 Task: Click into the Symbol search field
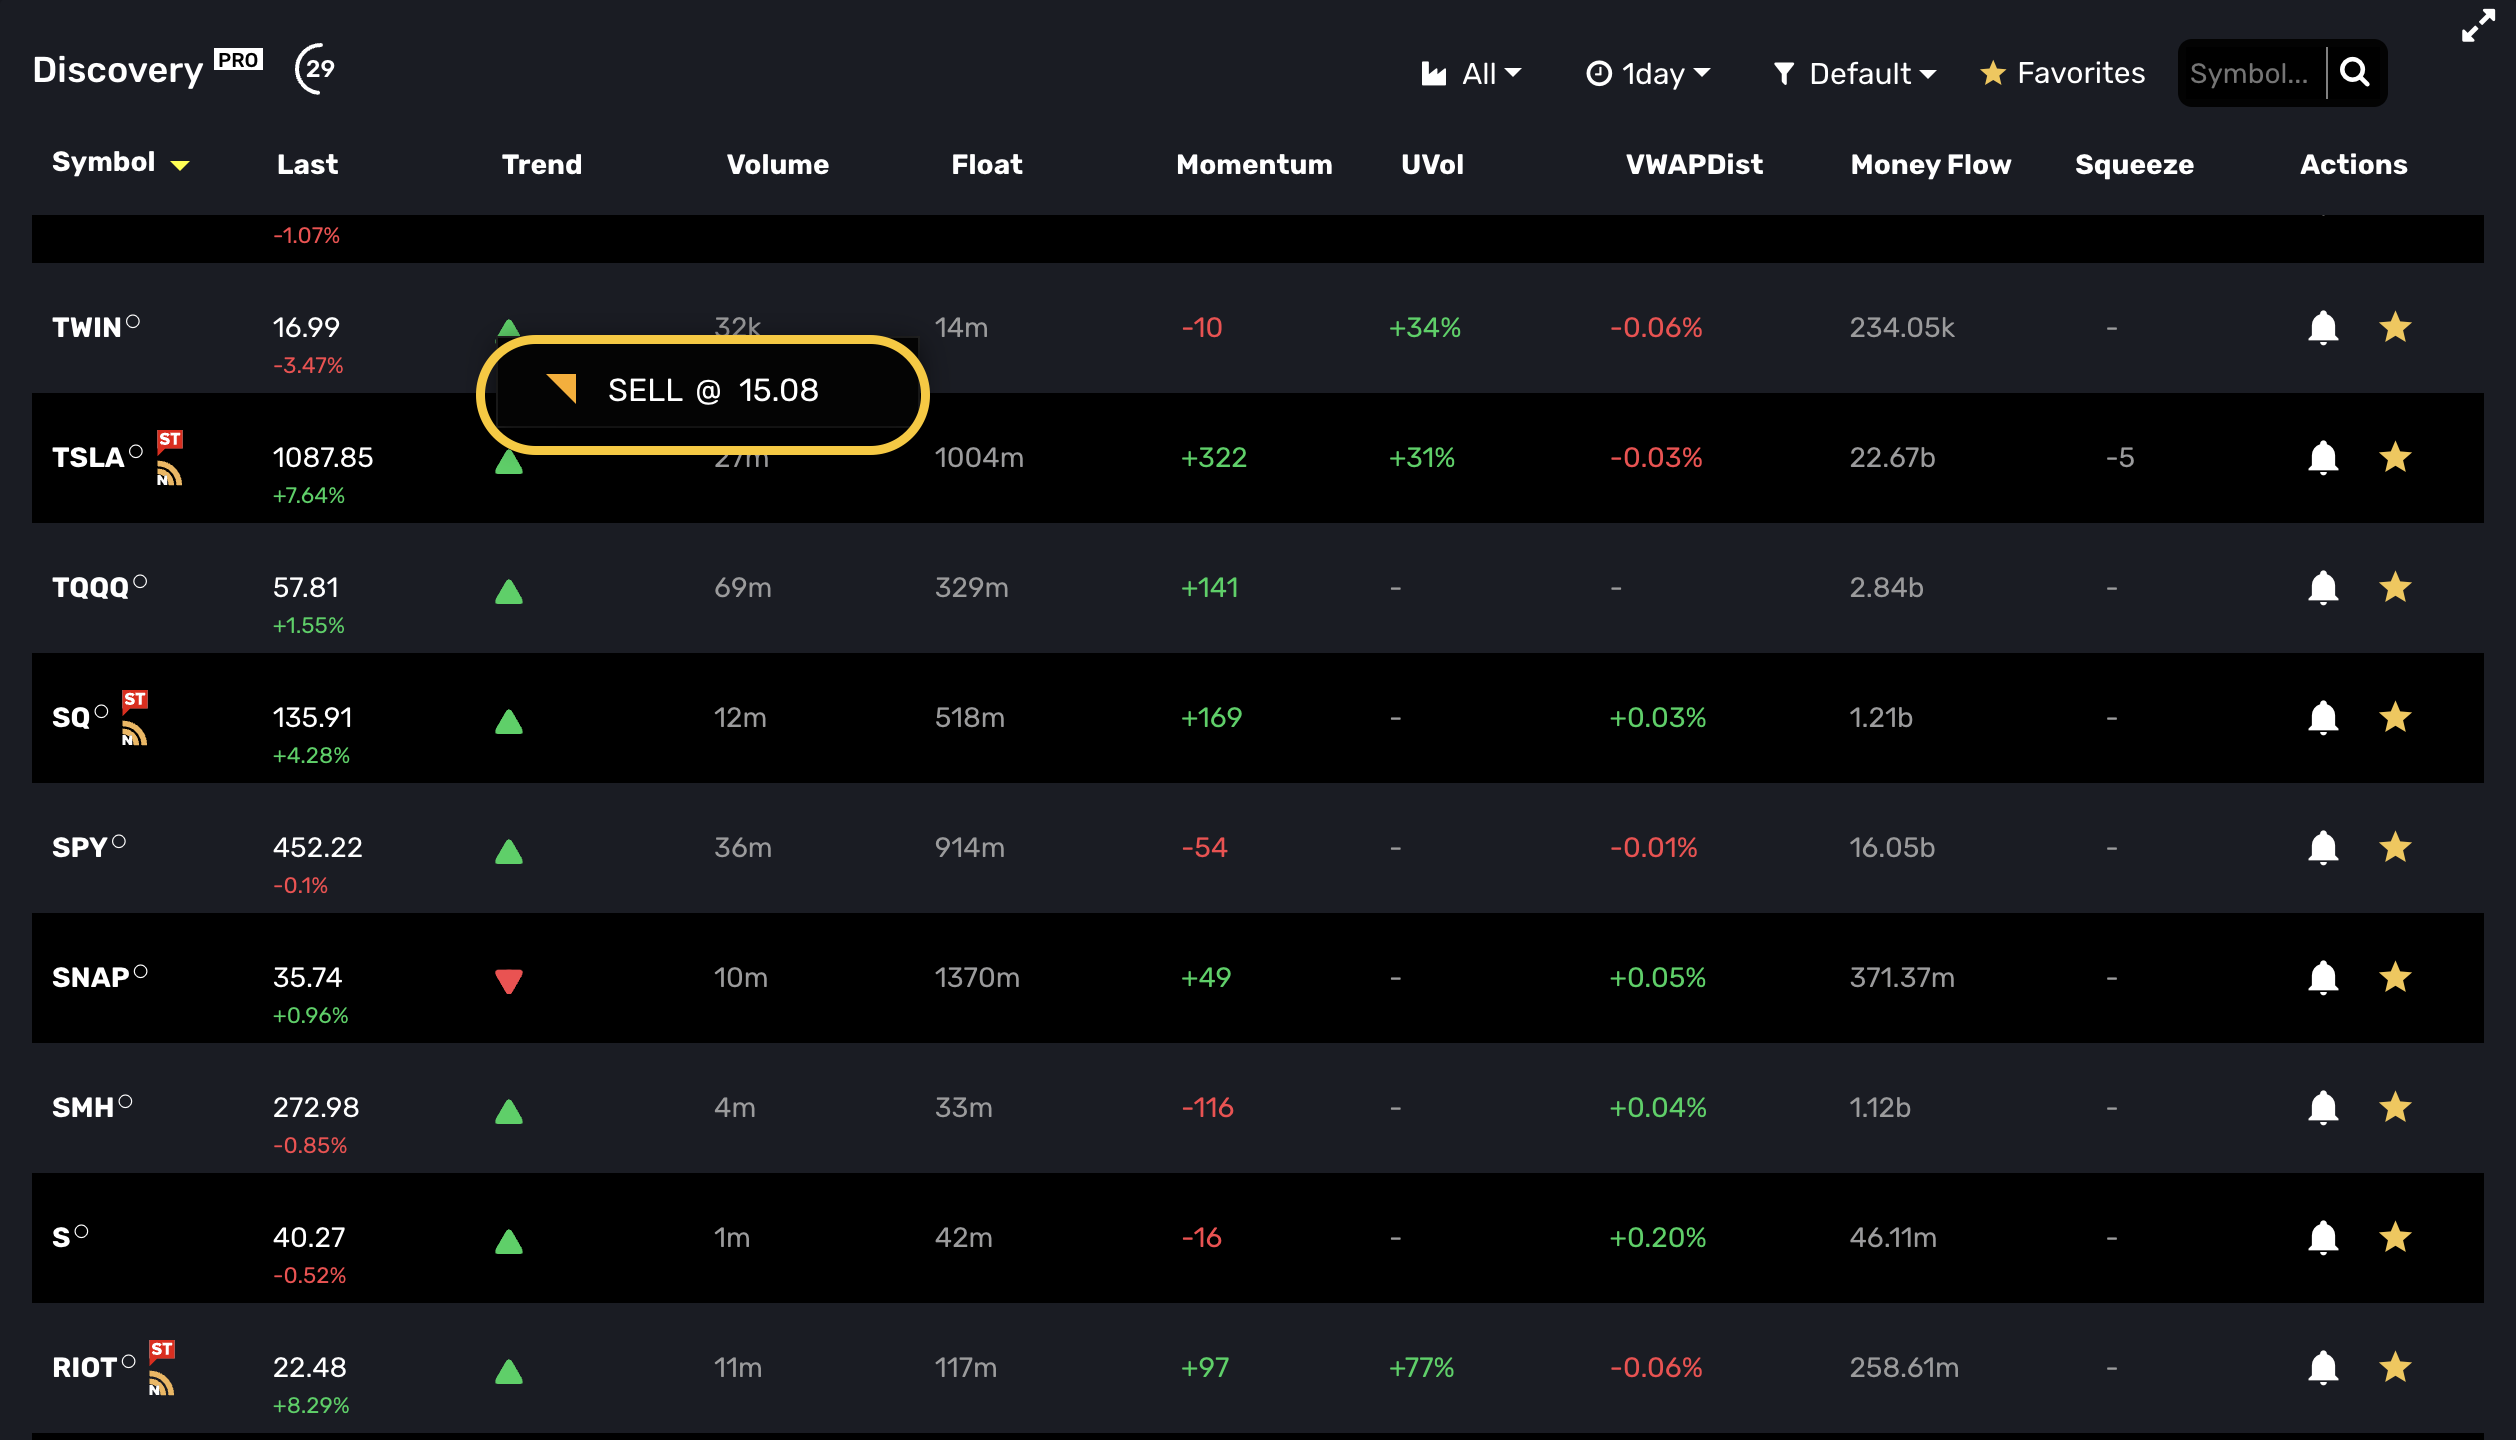tap(2250, 73)
